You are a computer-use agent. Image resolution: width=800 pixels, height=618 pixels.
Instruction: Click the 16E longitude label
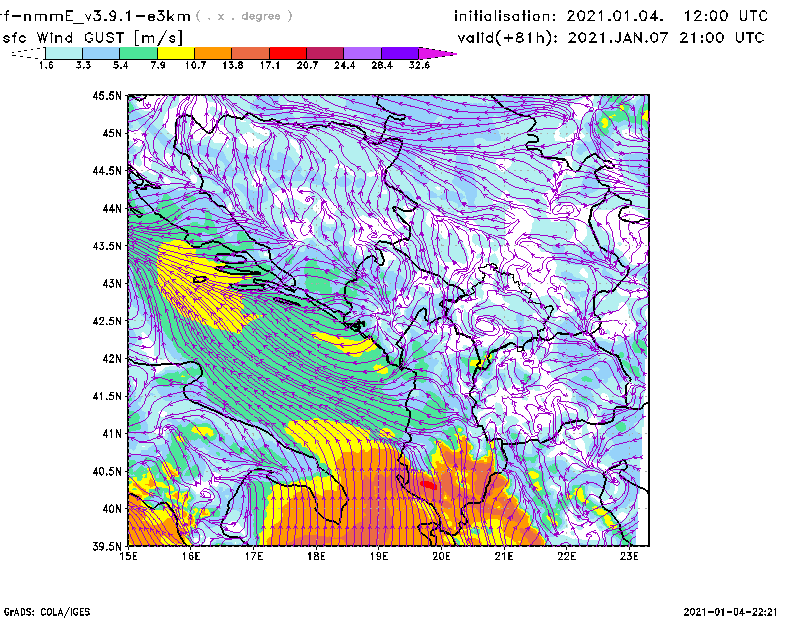[191, 557]
